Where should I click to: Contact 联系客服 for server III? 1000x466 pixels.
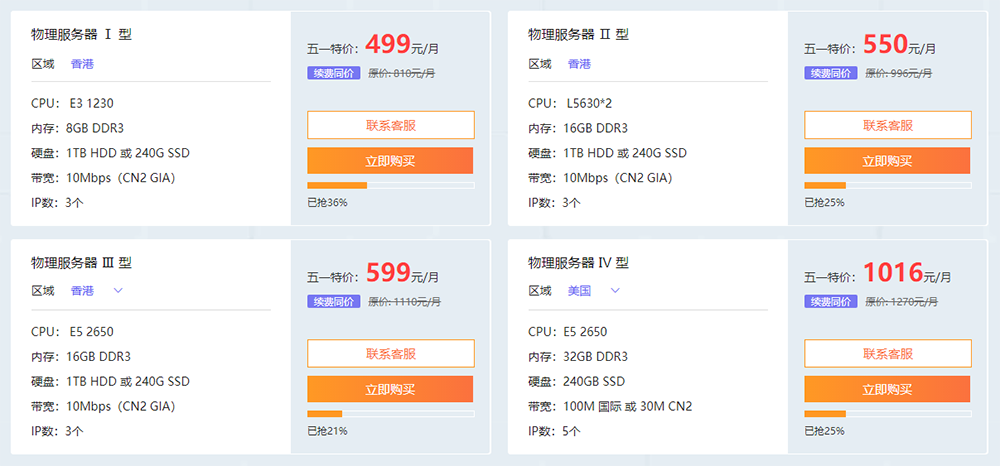pos(391,353)
